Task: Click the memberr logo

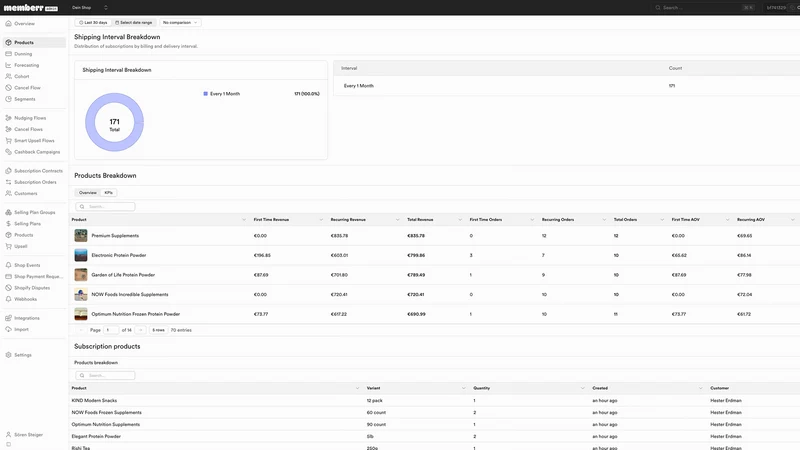Action: pyautogui.click(x=31, y=8)
